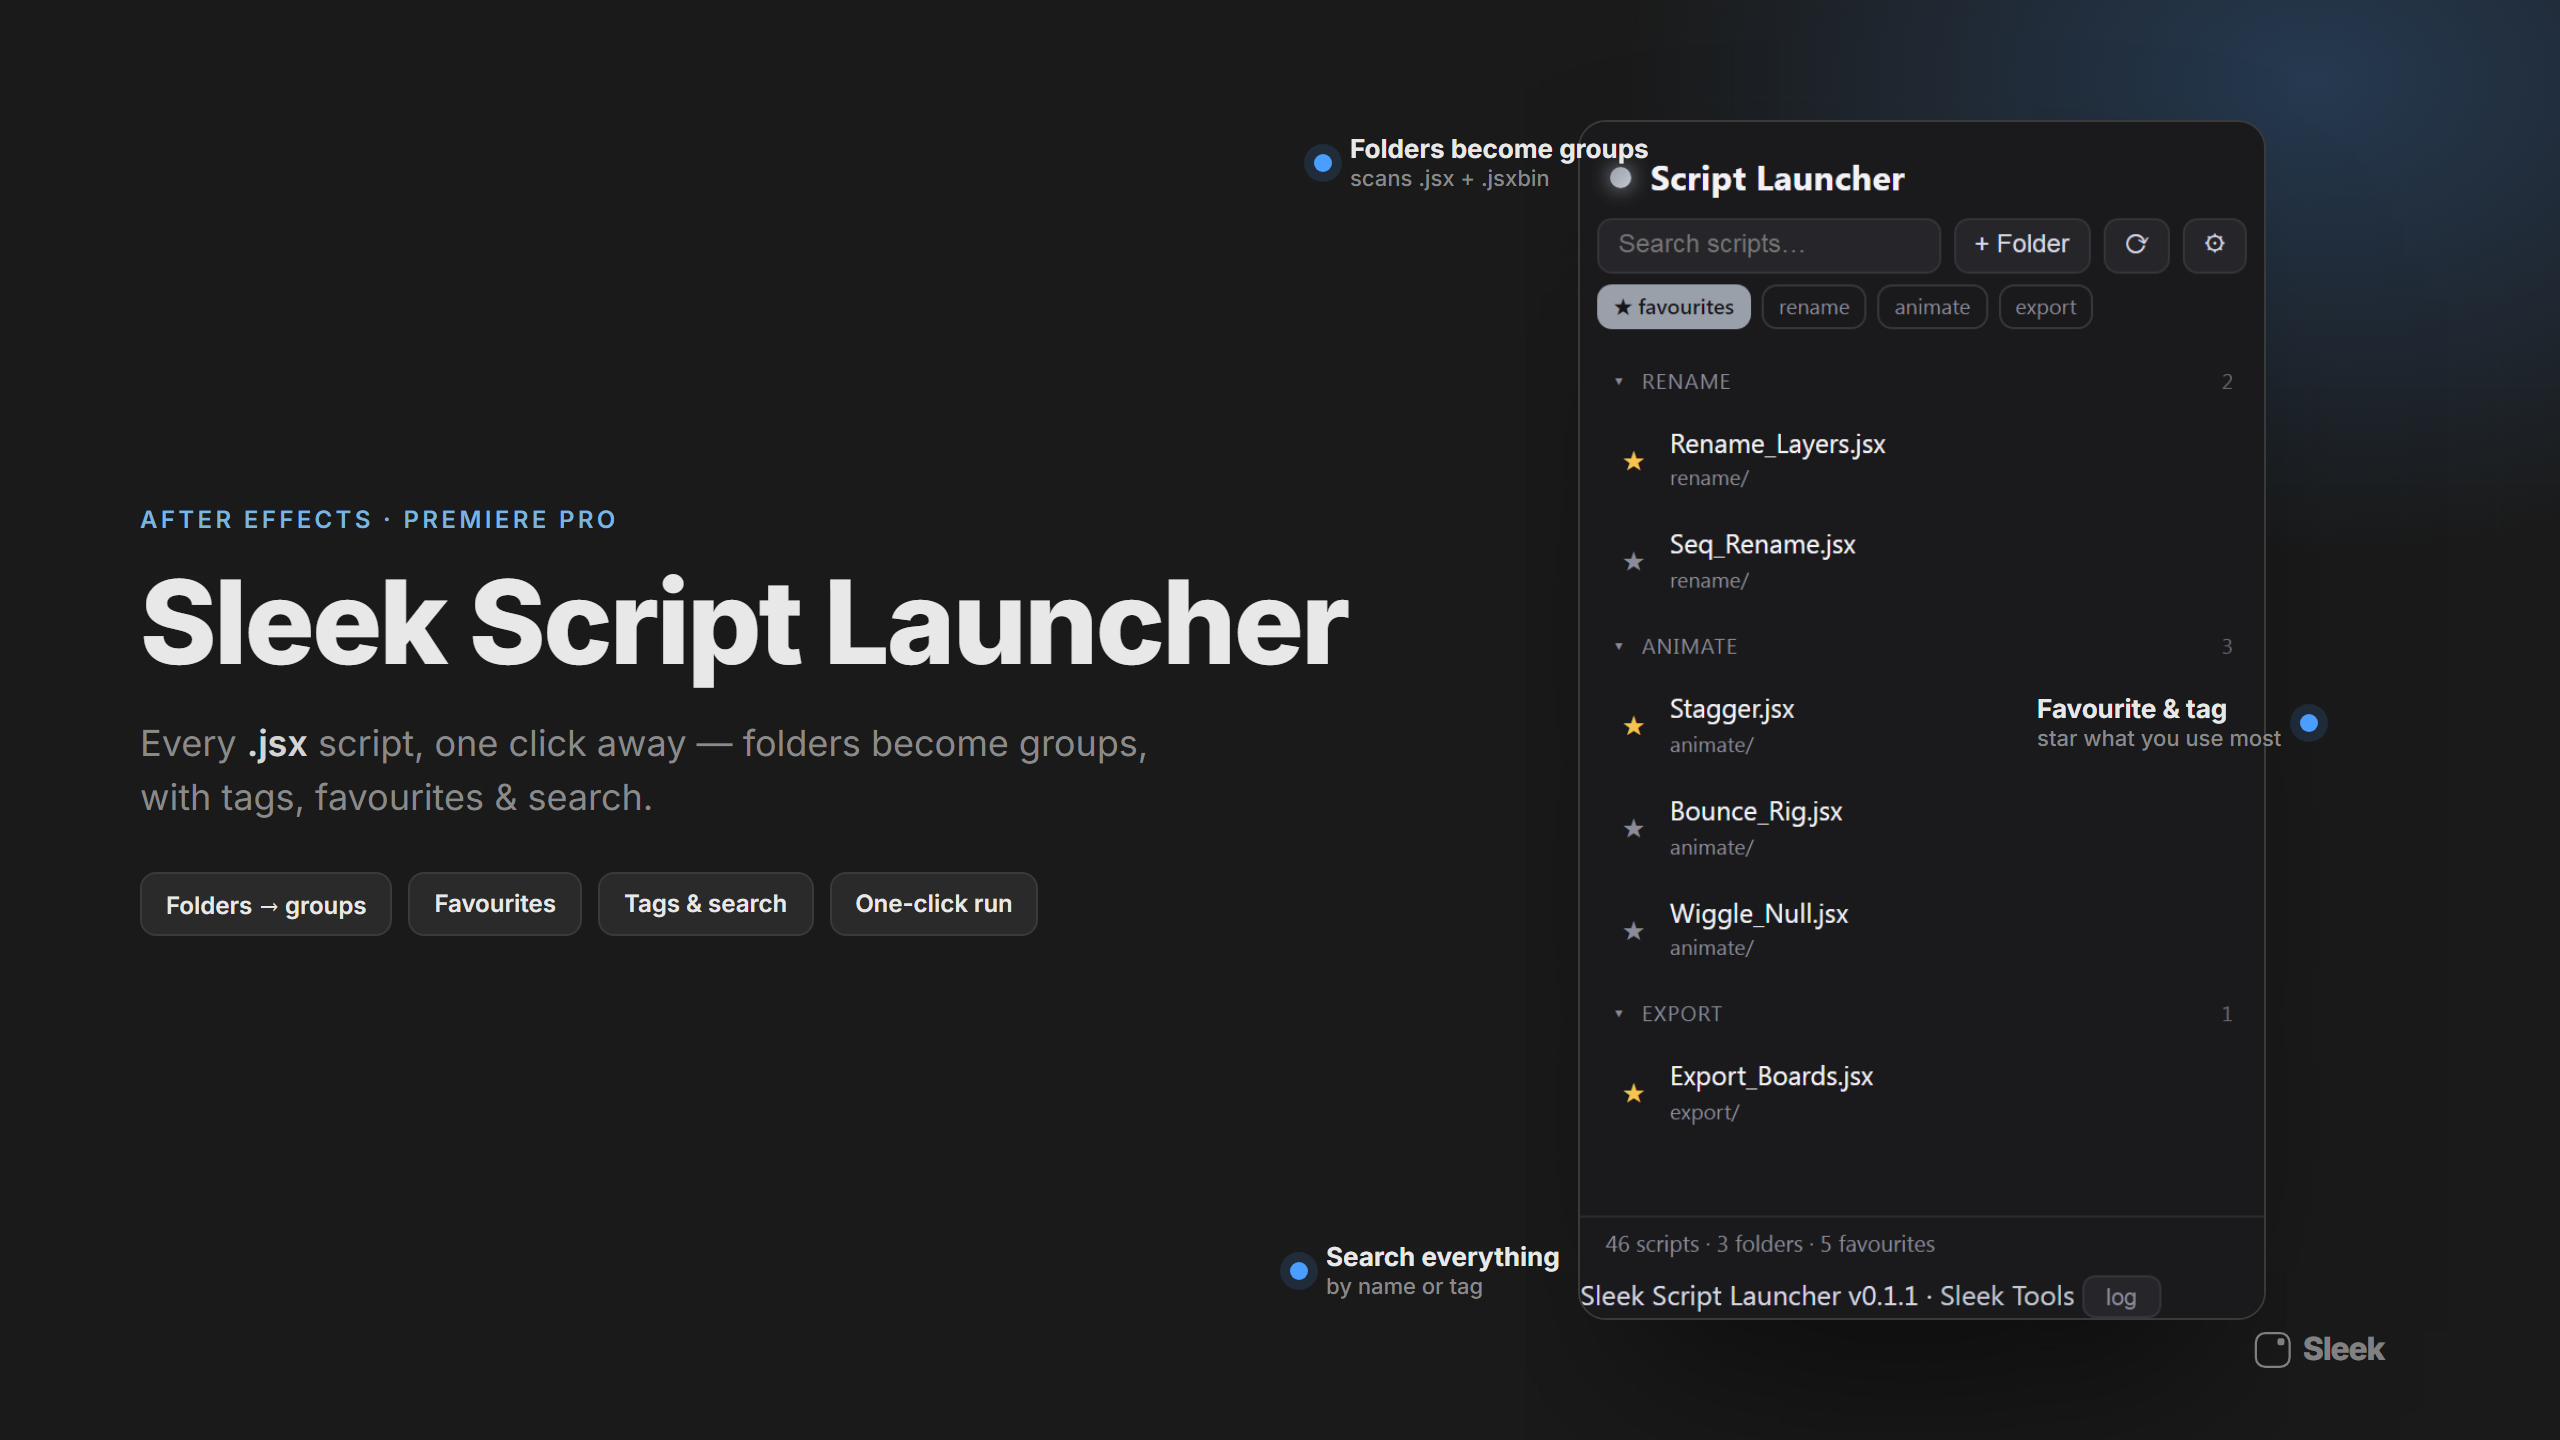Click the refresh scripts icon button

click(2136, 245)
